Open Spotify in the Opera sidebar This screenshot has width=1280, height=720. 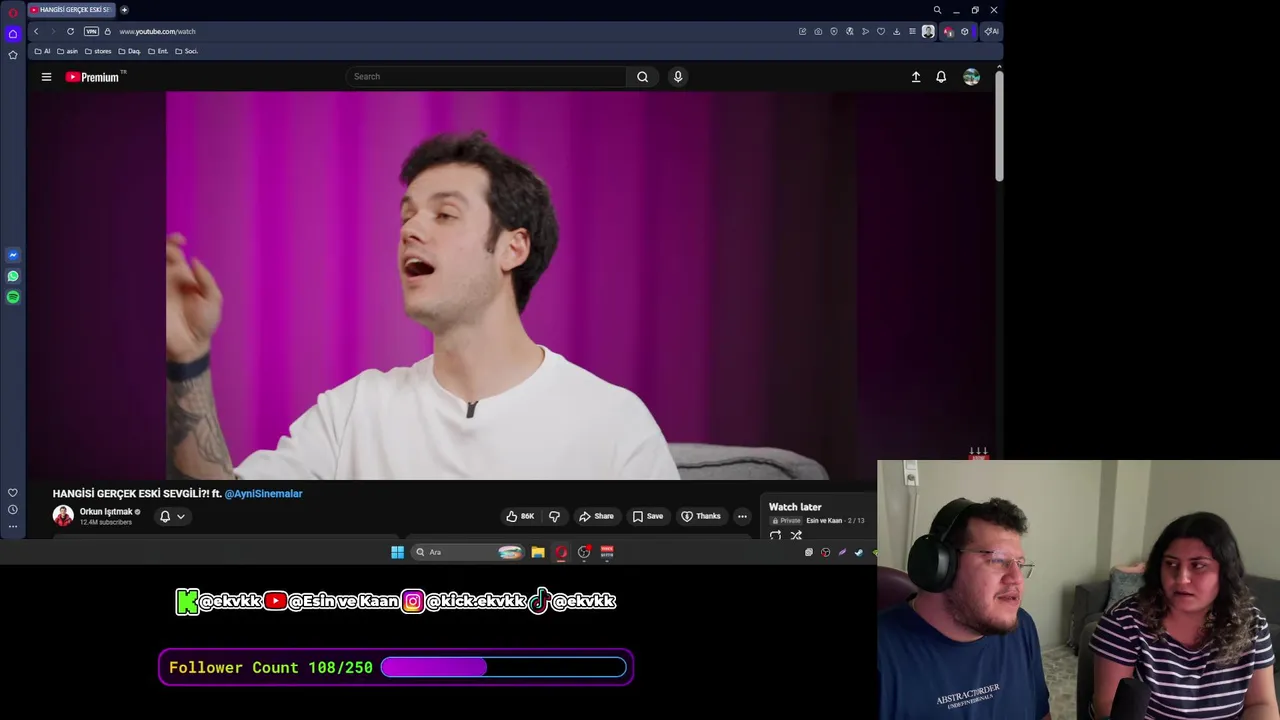pos(13,297)
